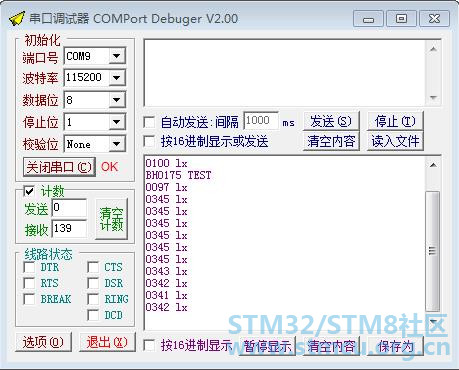
Task: Click the 暂停显示 pause display button
Action: click(x=267, y=347)
